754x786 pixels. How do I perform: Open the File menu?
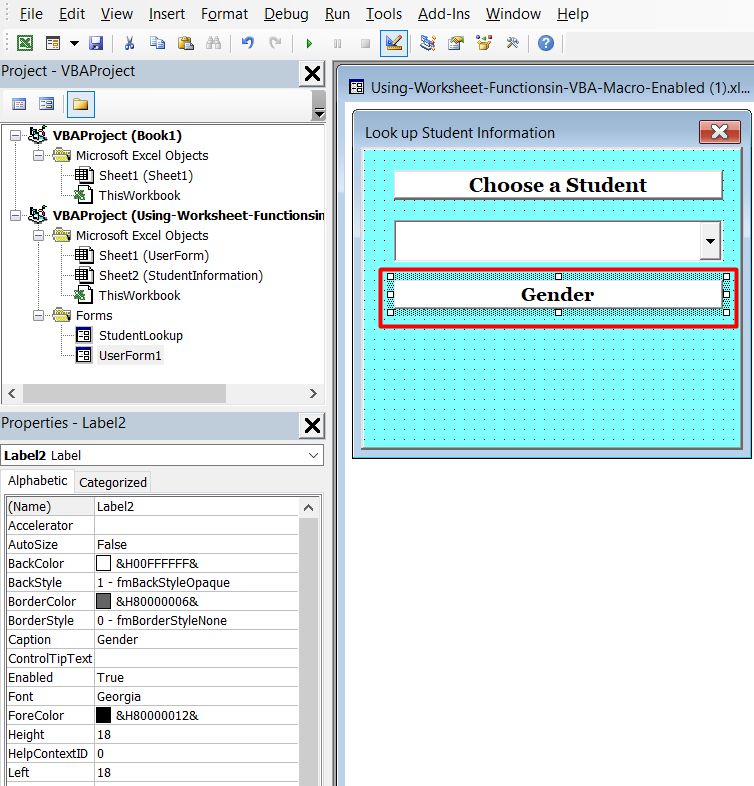(31, 14)
